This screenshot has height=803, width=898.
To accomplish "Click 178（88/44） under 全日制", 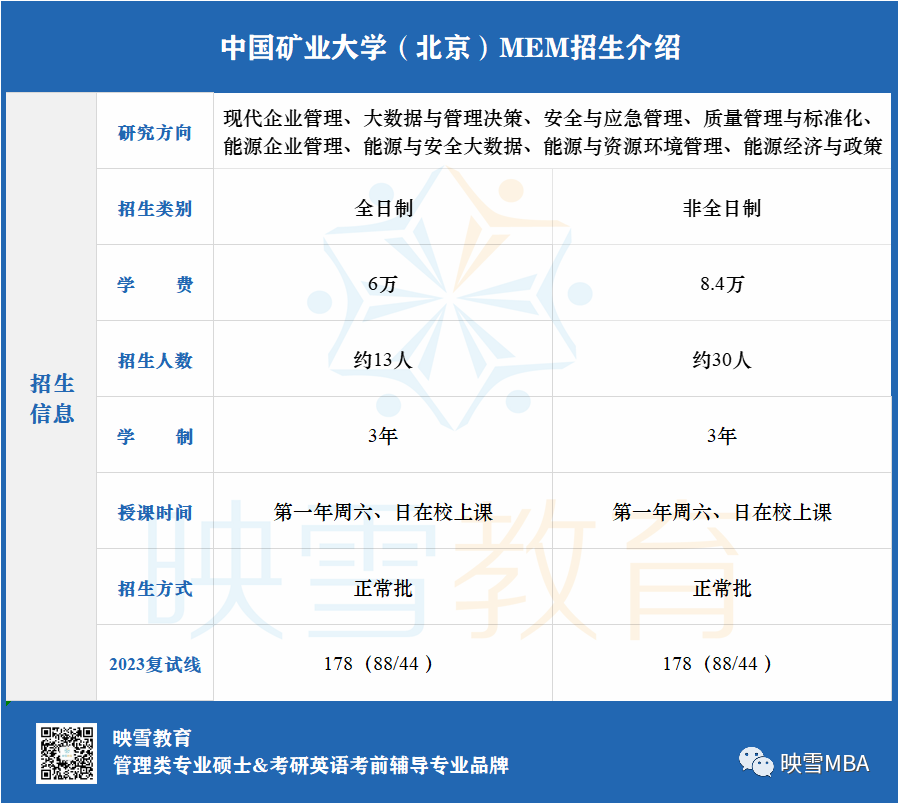I will point(379,663).
